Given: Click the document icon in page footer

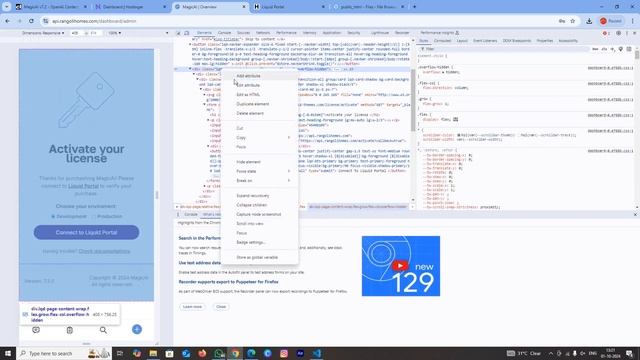Looking at the screenshot, I should [x=70, y=330].
